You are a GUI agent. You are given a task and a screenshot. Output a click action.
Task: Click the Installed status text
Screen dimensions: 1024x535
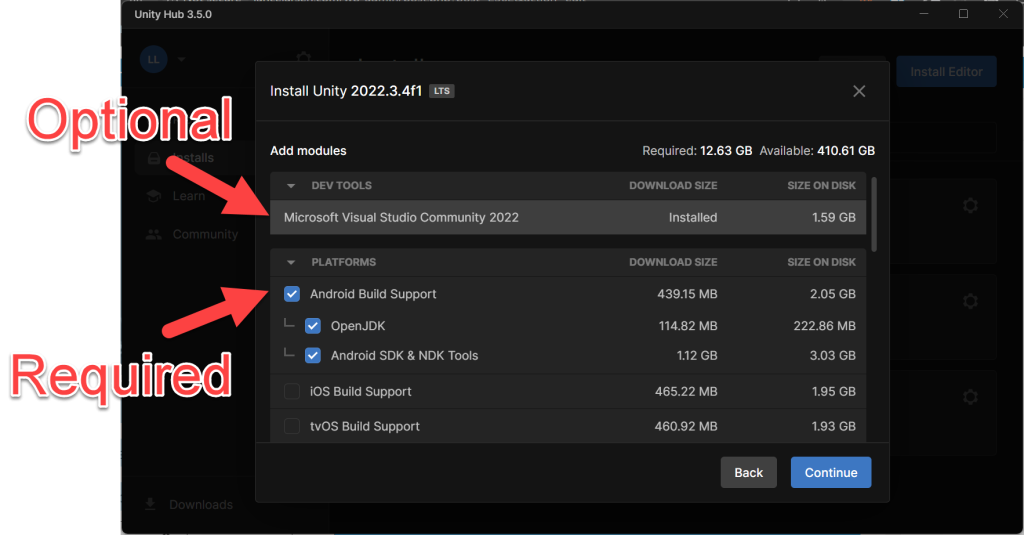[693, 218]
